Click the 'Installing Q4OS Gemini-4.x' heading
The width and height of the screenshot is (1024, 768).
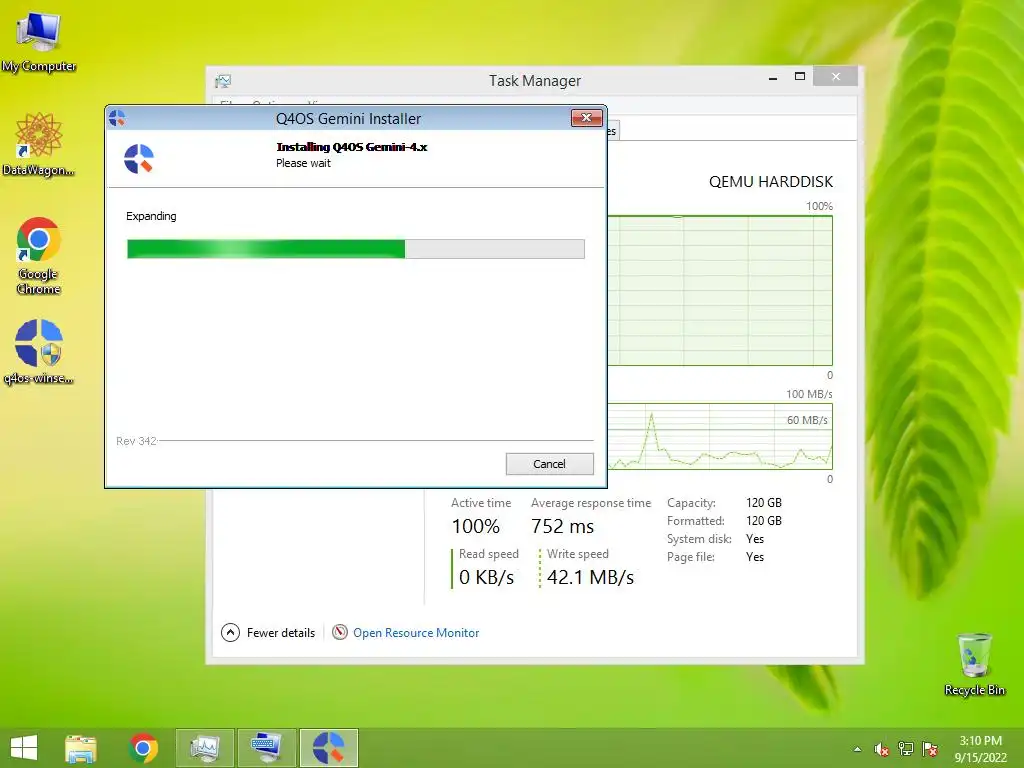coord(351,147)
